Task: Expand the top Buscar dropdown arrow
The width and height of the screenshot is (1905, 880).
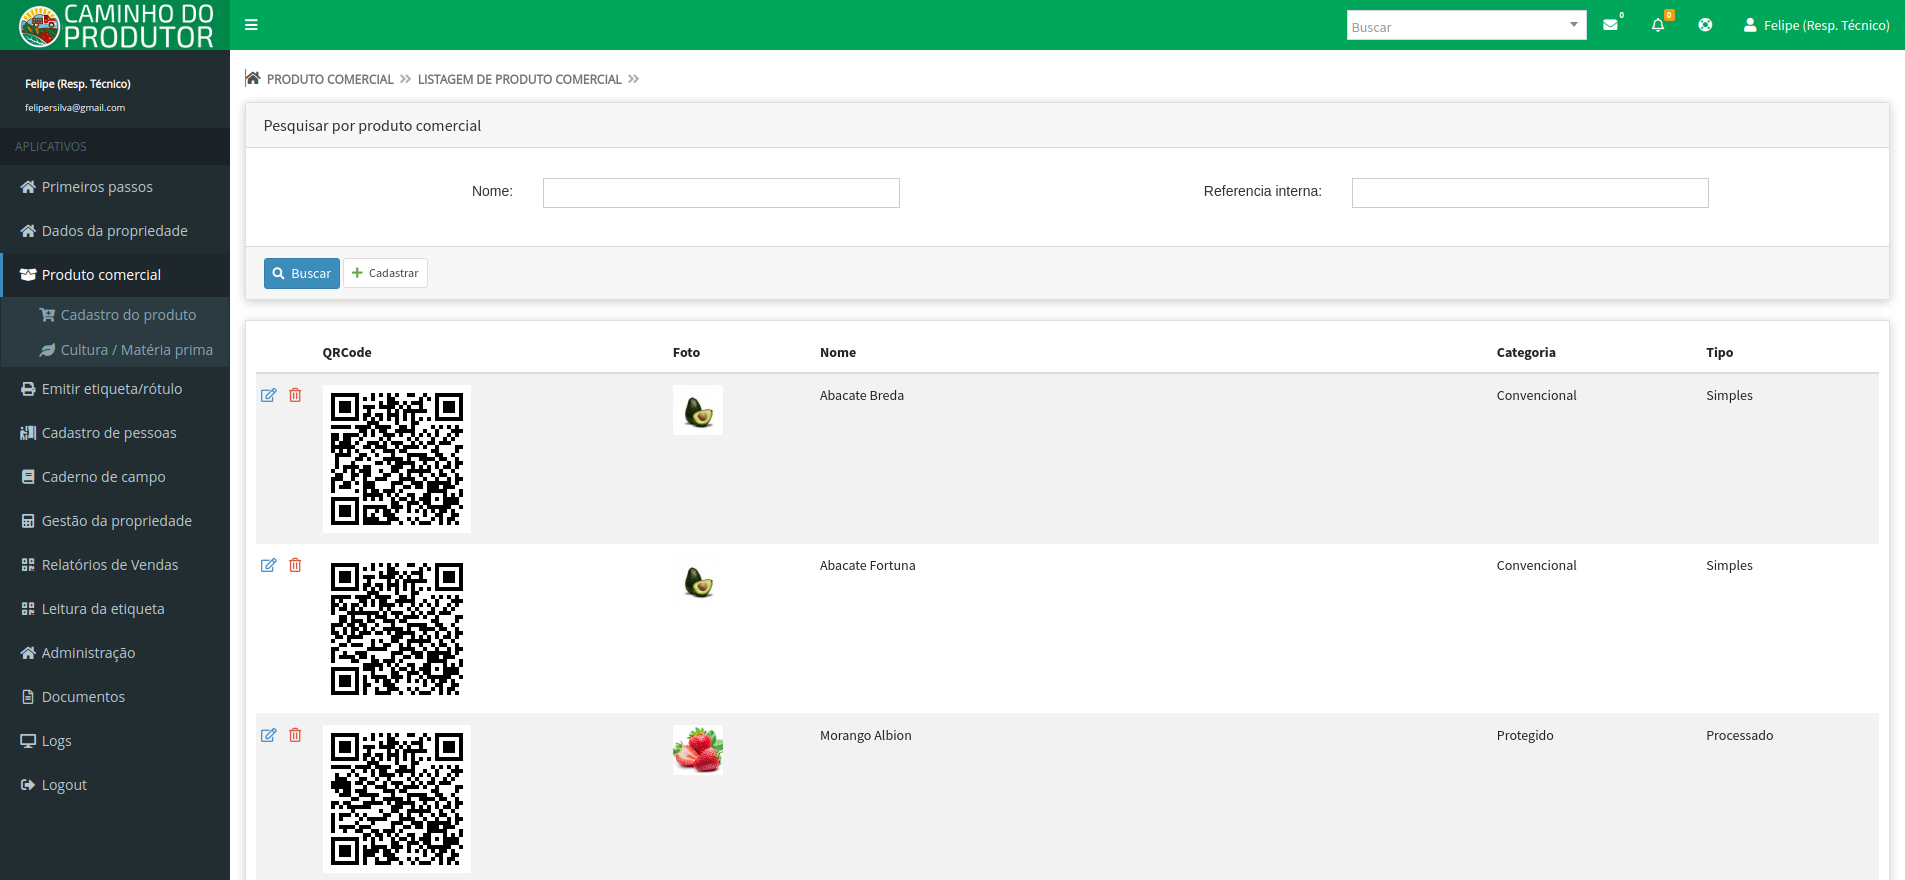Action: point(1573,25)
